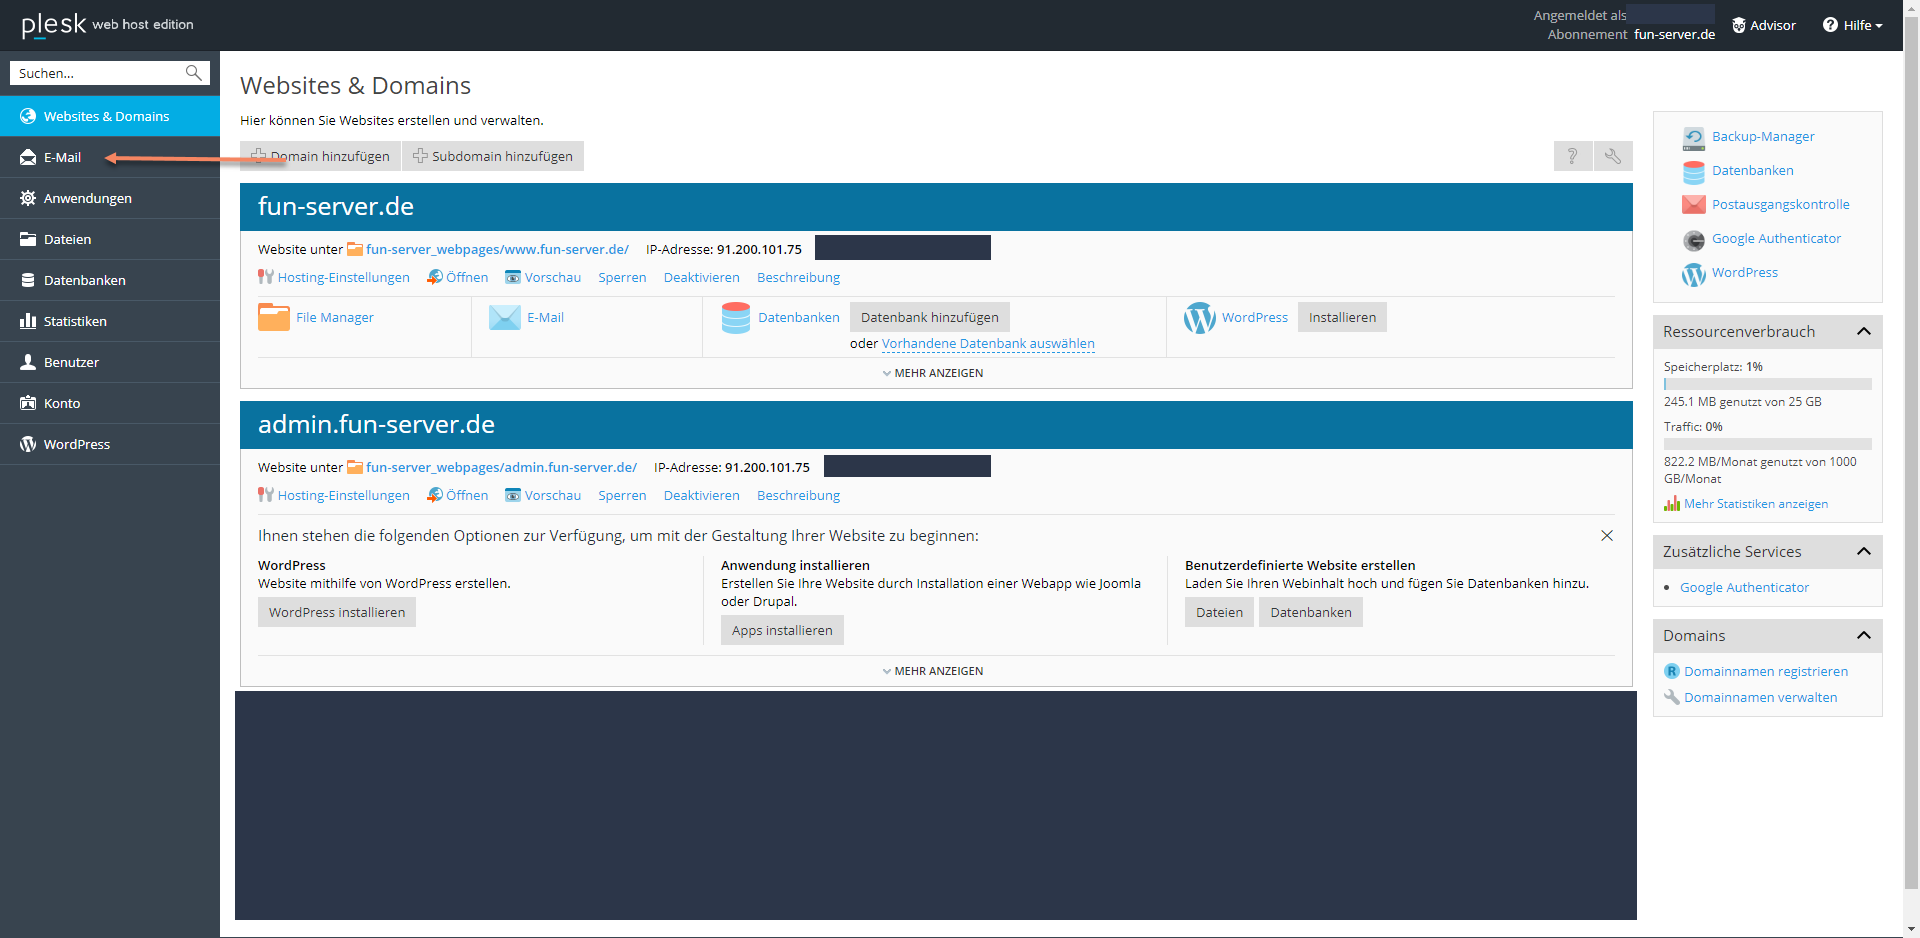
Task: Open the Backup-Manager icon in the right sidebar
Action: [1693, 137]
